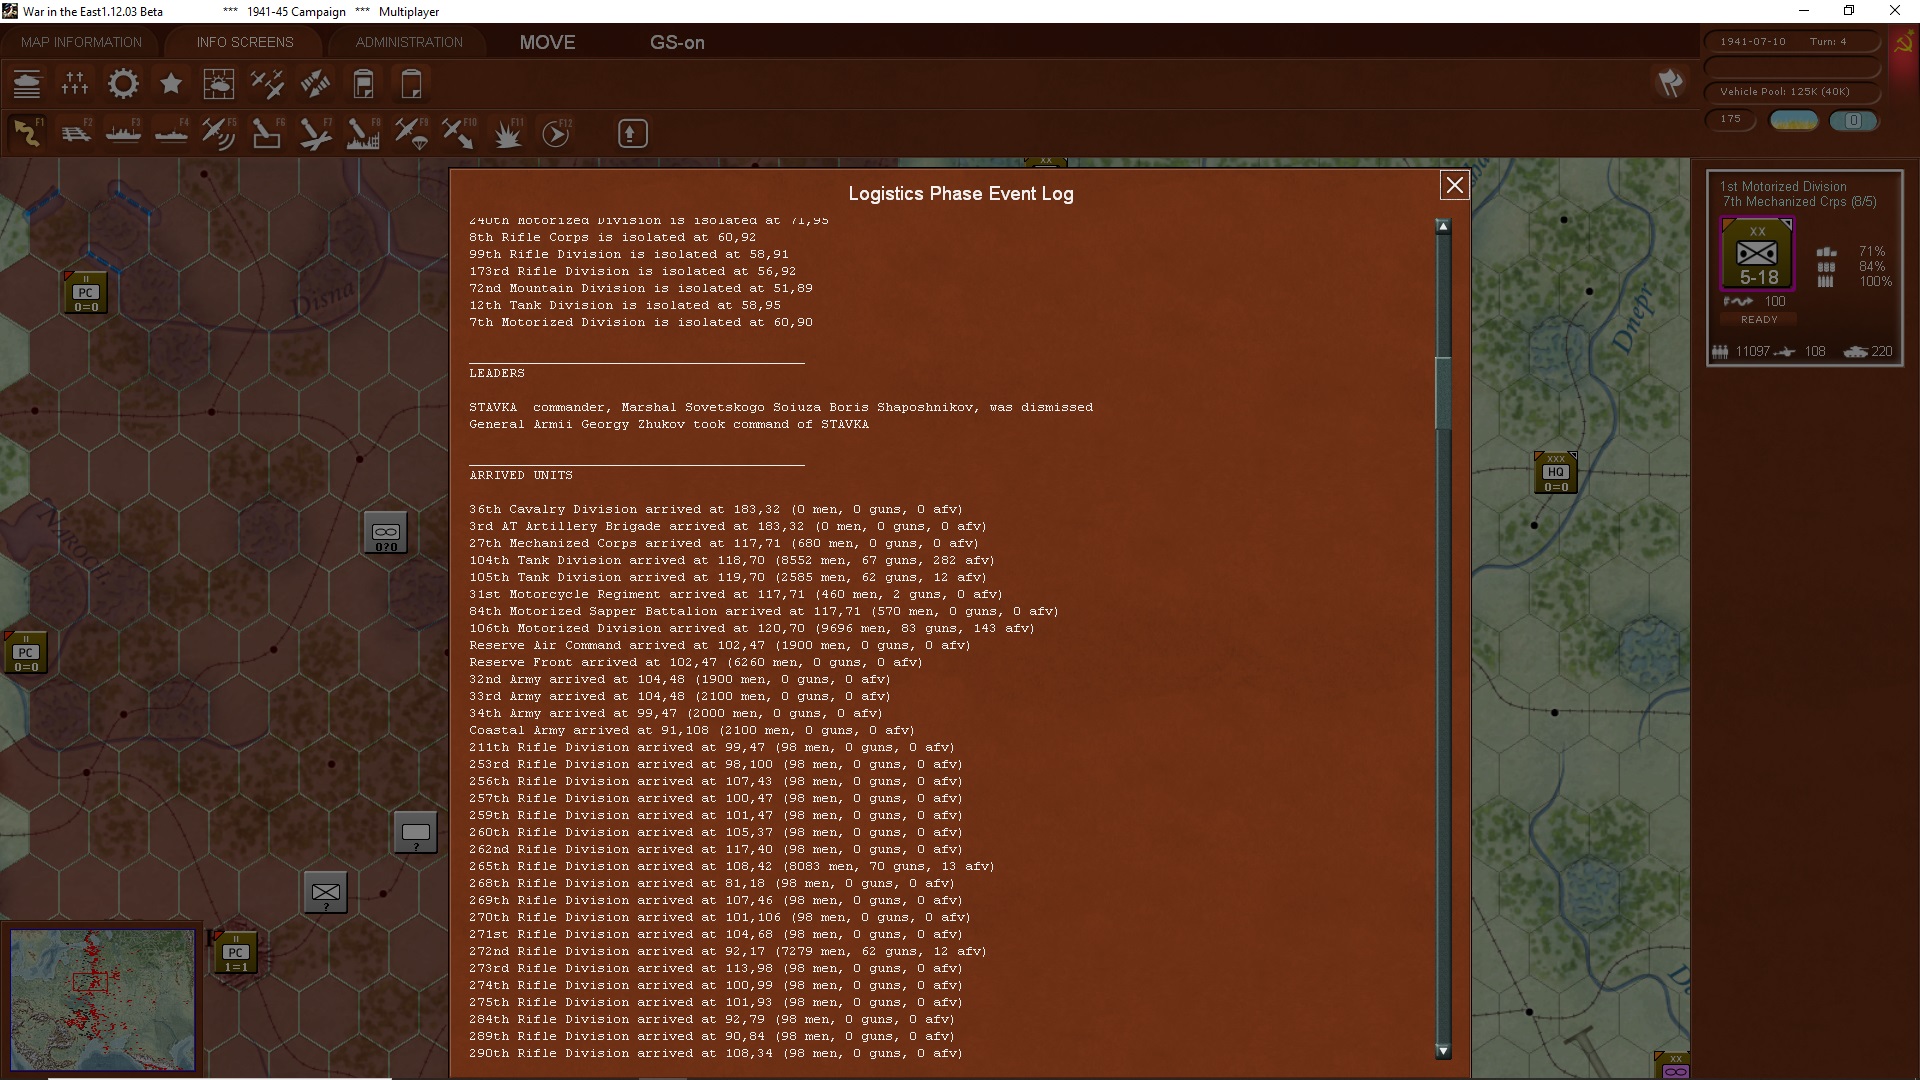This screenshot has width=1920, height=1080.
Task: Select F8 bomb city mode
Action: pyautogui.click(x=363, y=133)
